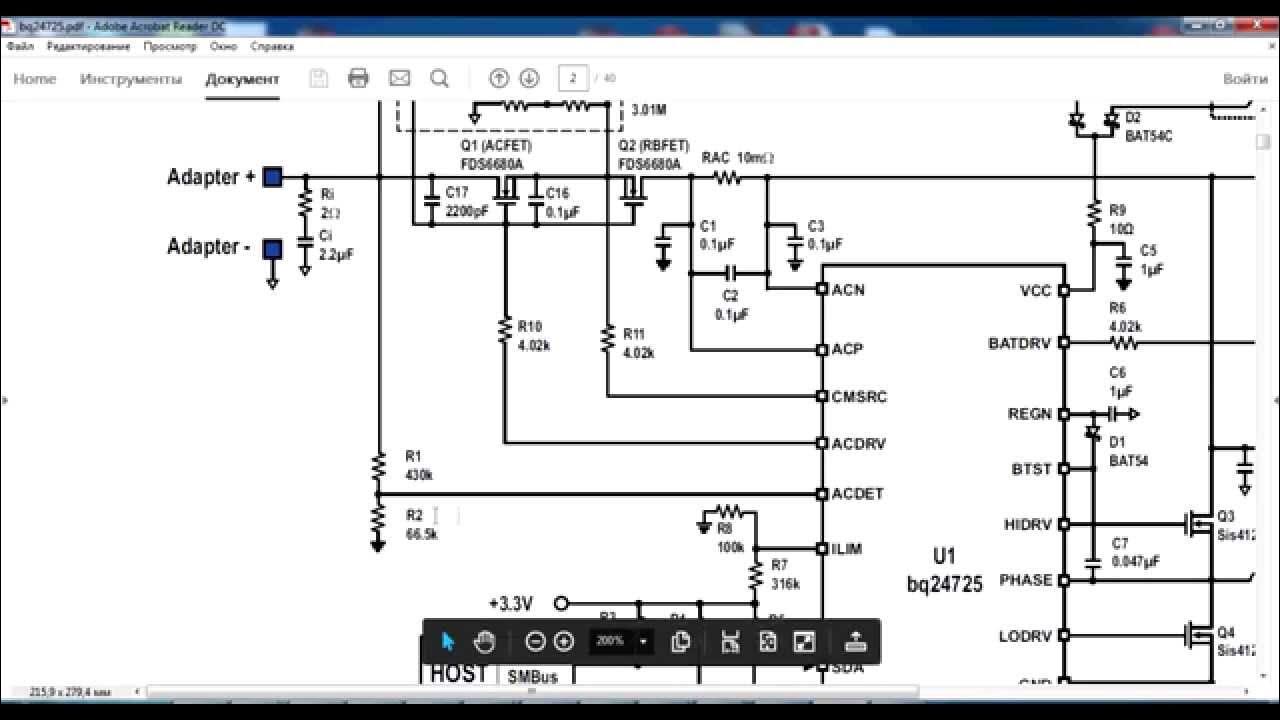Click the 'PHASE' pin label

point(1026,580)
